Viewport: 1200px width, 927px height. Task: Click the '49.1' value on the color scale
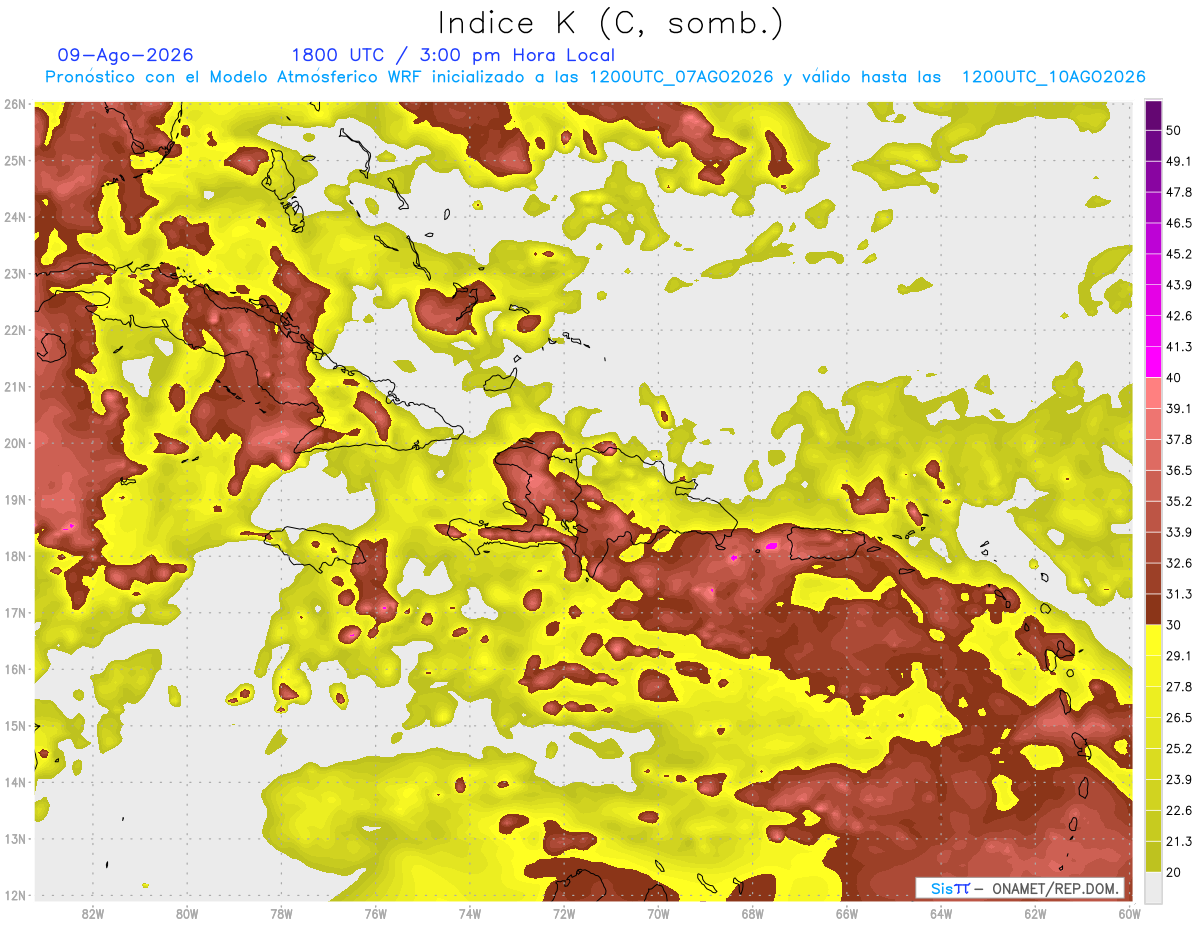pyautogui.click(x=1179, y=161)
